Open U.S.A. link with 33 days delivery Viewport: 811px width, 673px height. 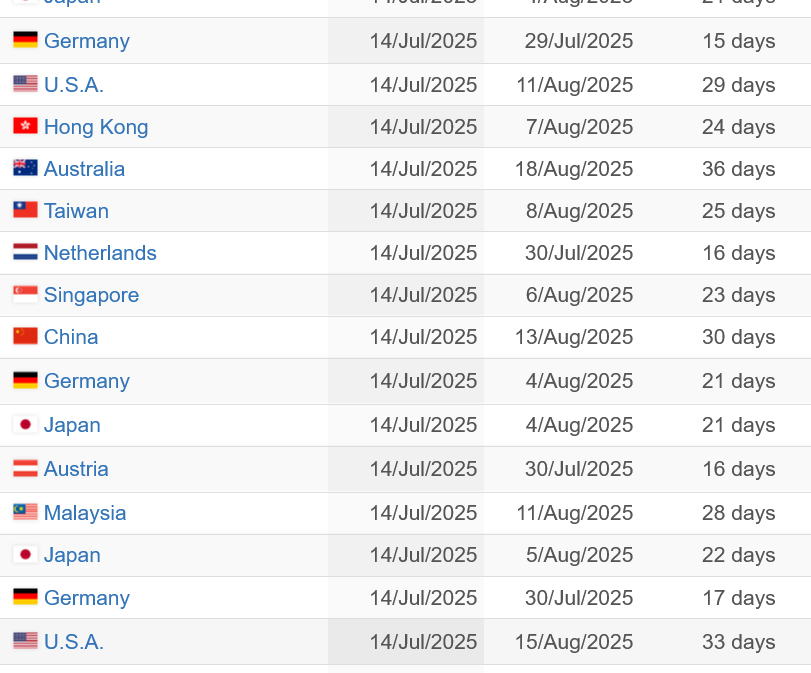74,641
